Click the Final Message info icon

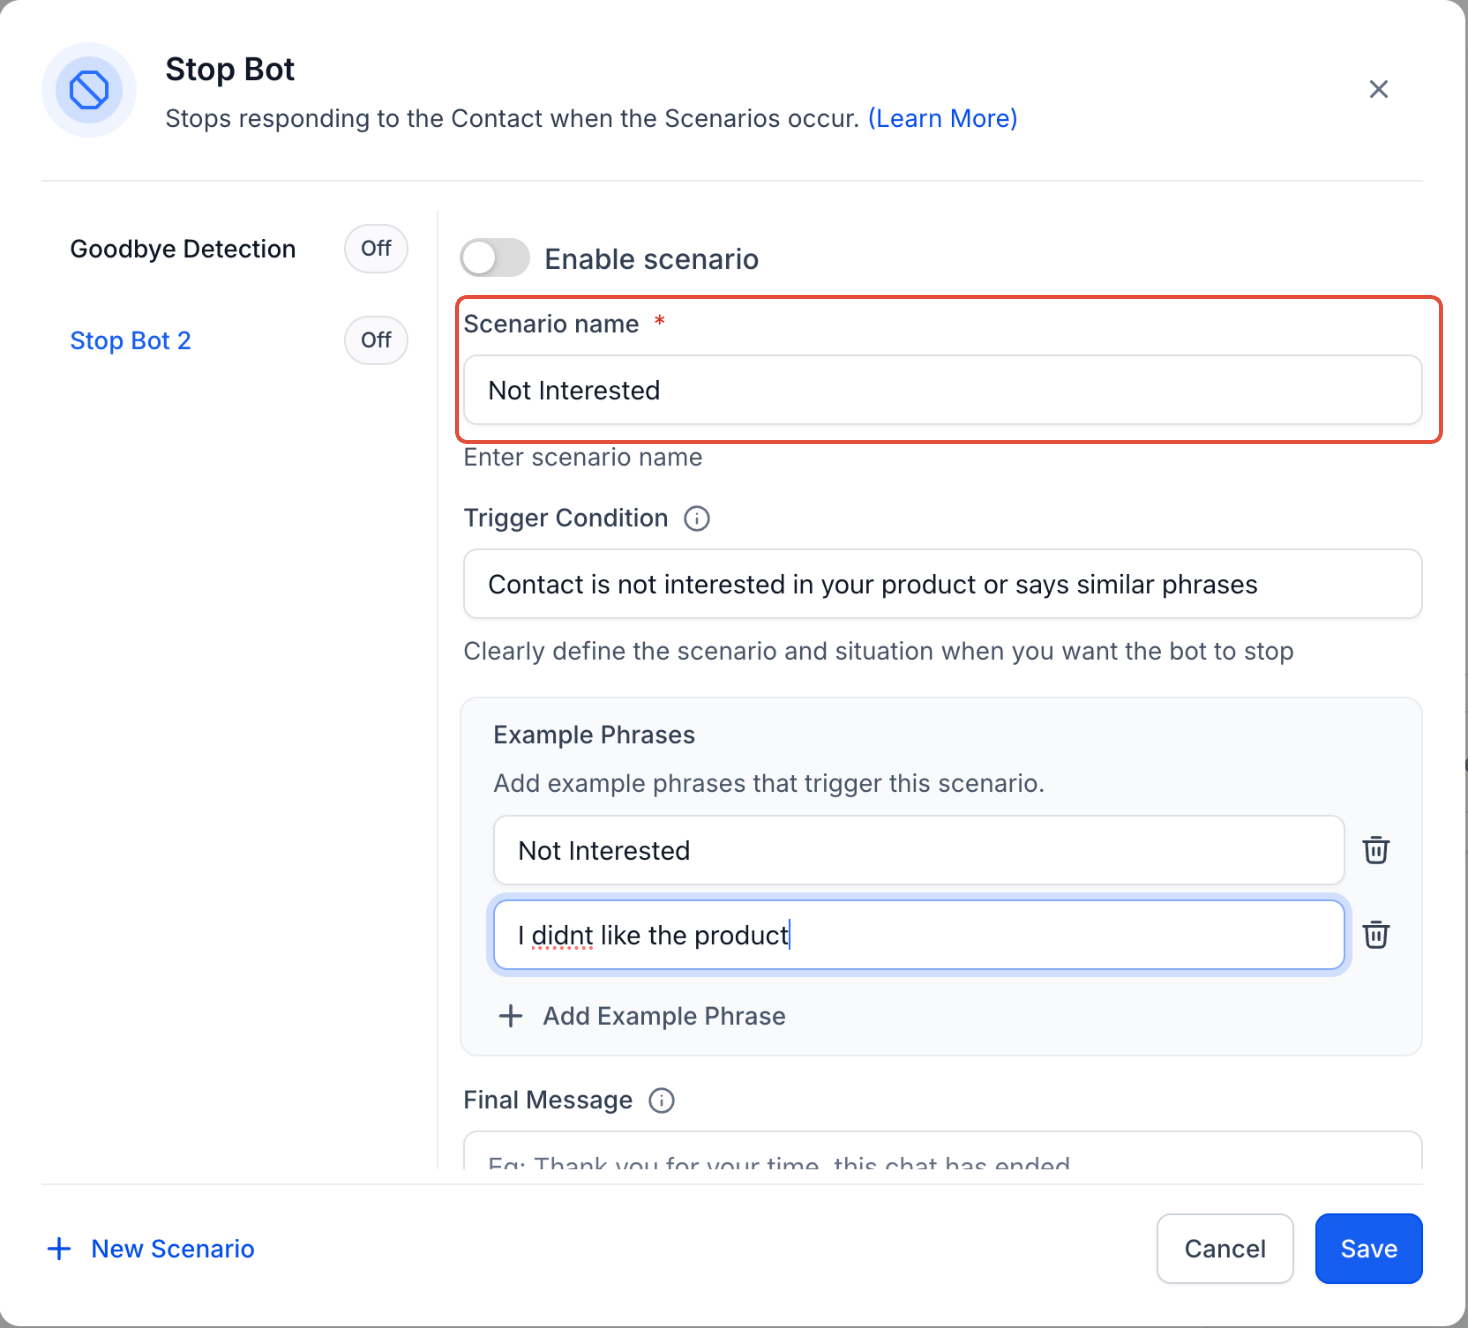click(x=662, y=1101)
